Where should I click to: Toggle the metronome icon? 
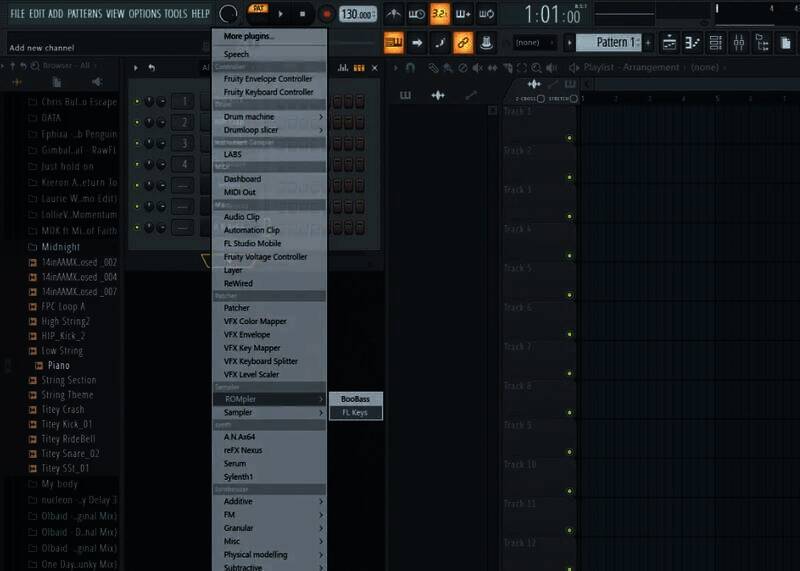[x=393, y=14]
